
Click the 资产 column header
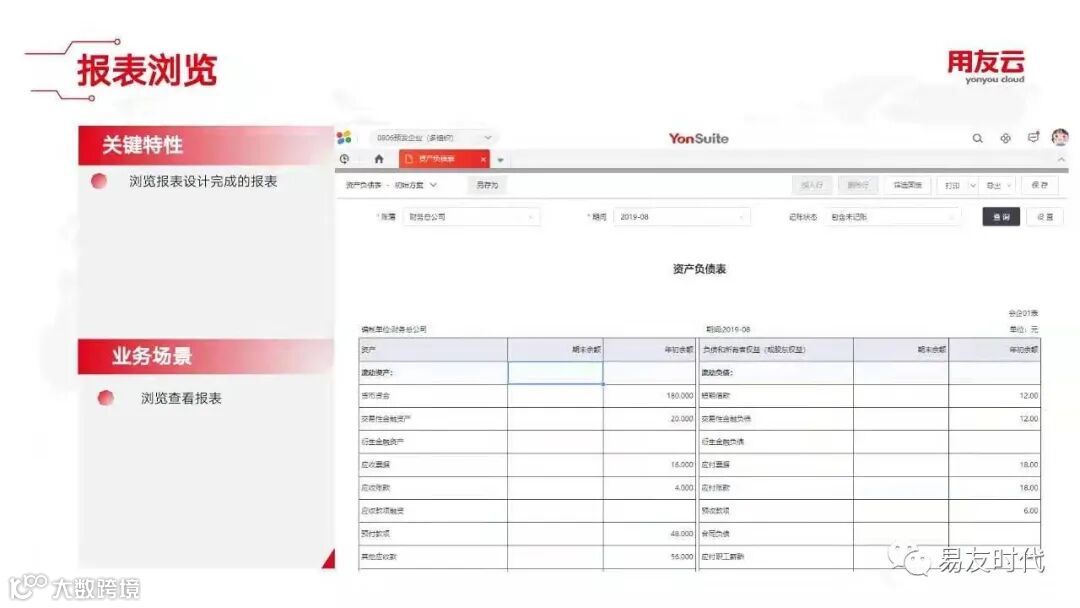[433, 350]
